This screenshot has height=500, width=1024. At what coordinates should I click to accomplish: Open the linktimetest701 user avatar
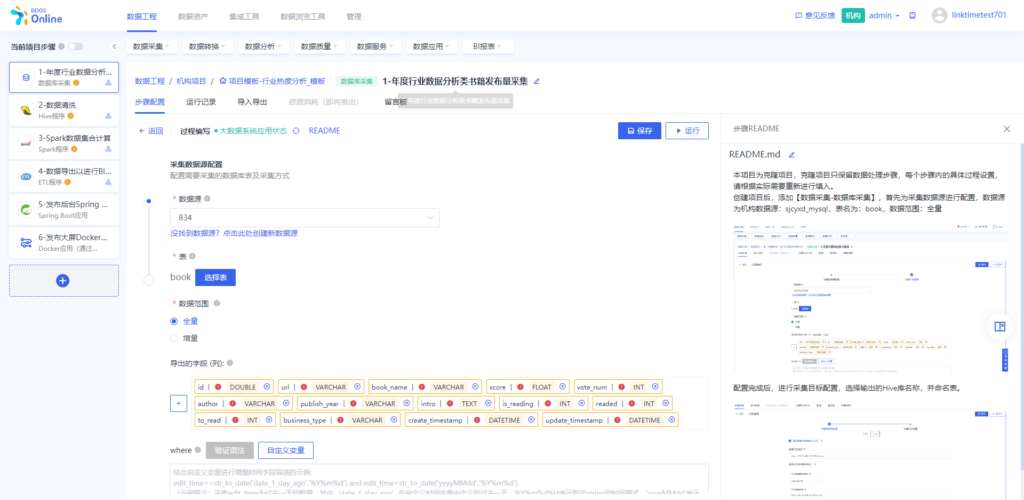coord(939,16)
